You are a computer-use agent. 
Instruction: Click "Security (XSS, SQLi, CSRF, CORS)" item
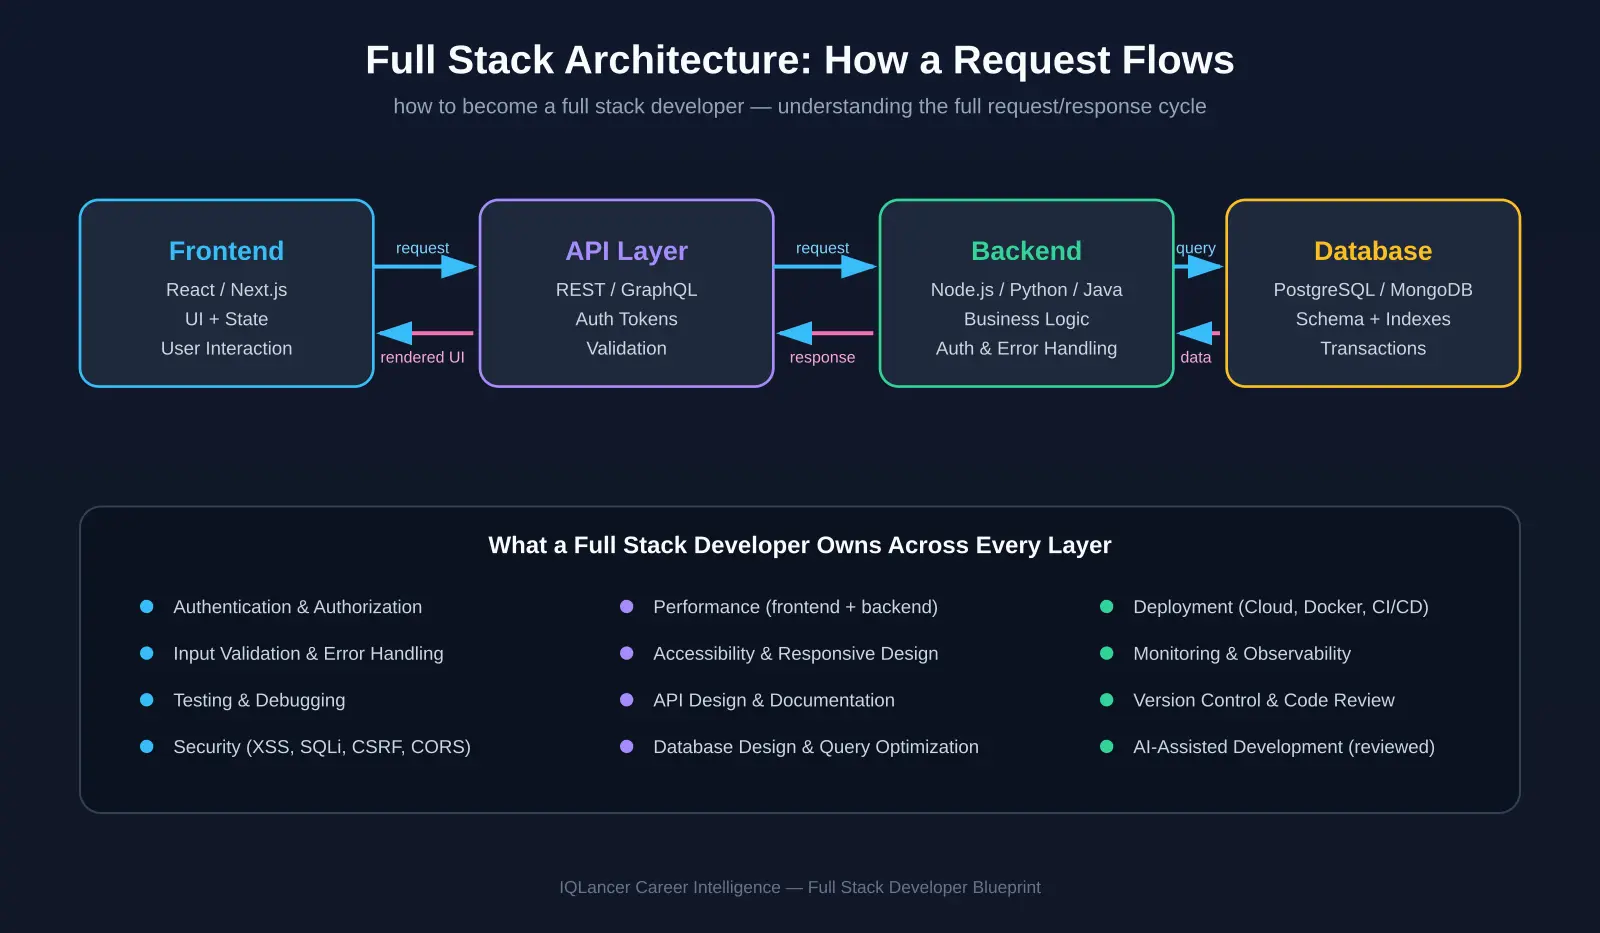(x=322, y=747)
